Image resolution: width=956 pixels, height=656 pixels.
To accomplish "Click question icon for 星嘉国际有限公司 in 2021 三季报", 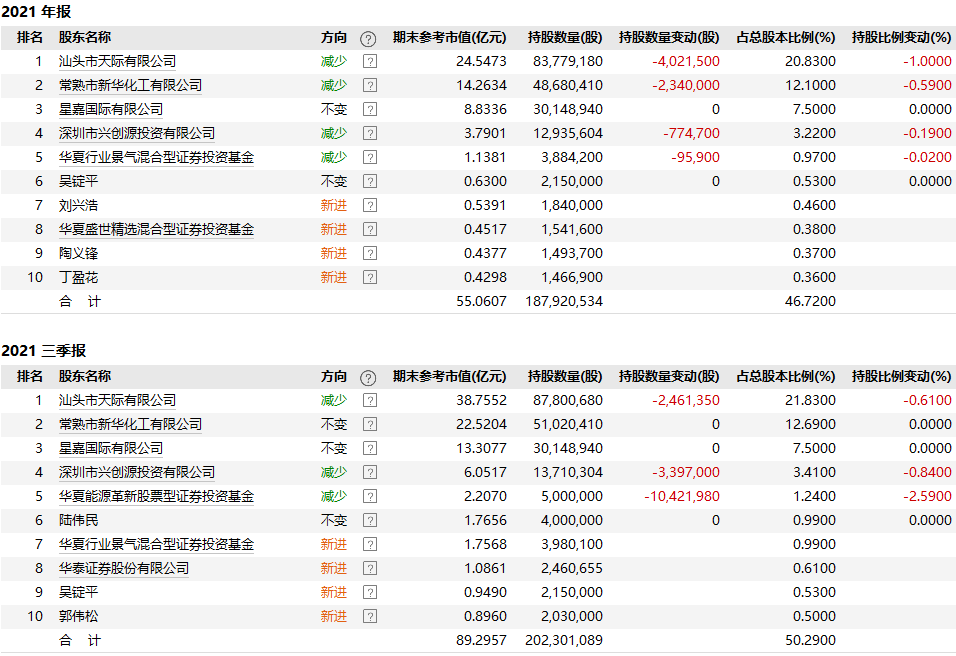I will (x=369, y=449).
